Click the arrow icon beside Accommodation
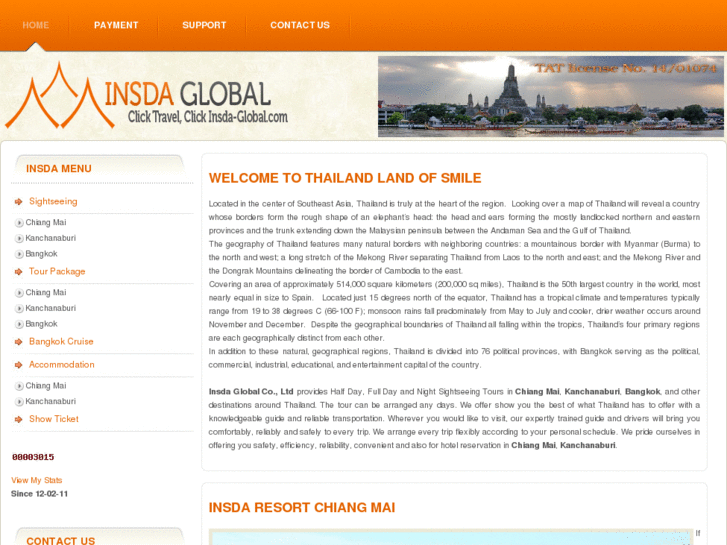The image size is (727, 545). click(19, 365)
